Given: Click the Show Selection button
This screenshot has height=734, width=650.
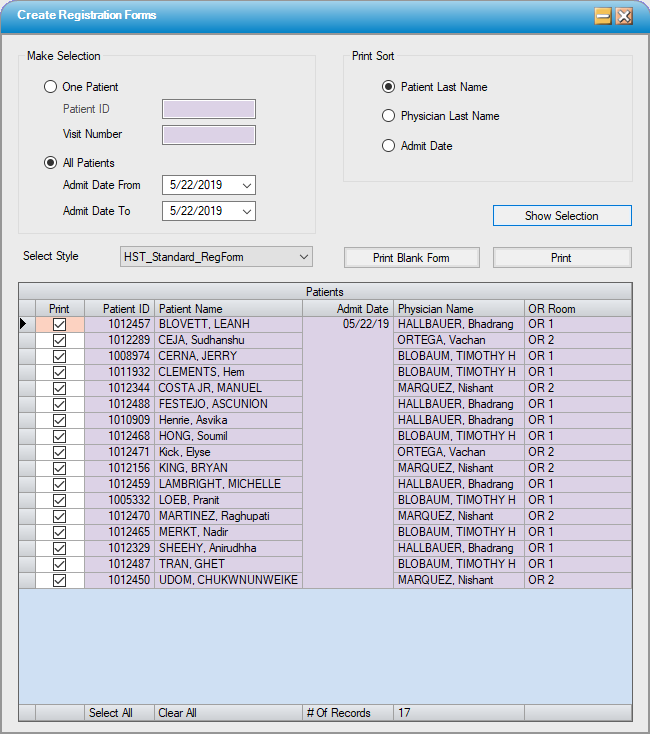Looking at the screenshot, I should 562,216.
